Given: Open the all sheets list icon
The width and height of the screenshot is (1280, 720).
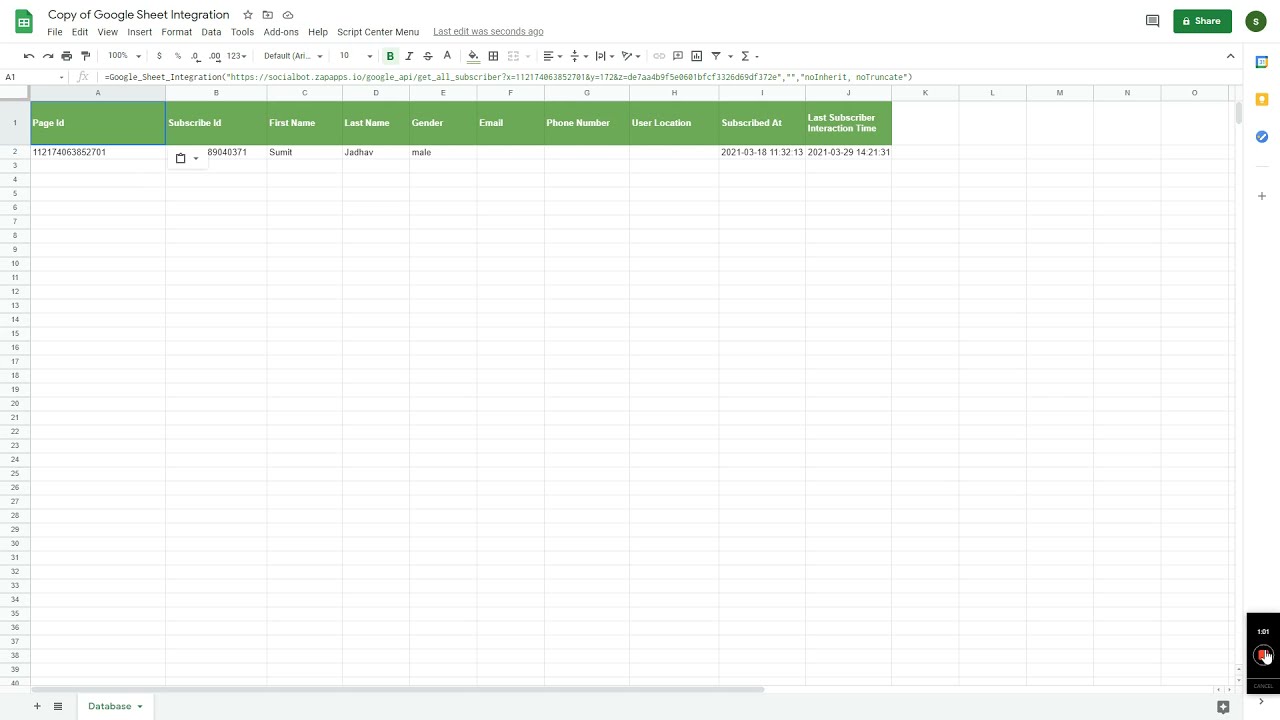Looking at the screenshot, I should pos(58,706).
